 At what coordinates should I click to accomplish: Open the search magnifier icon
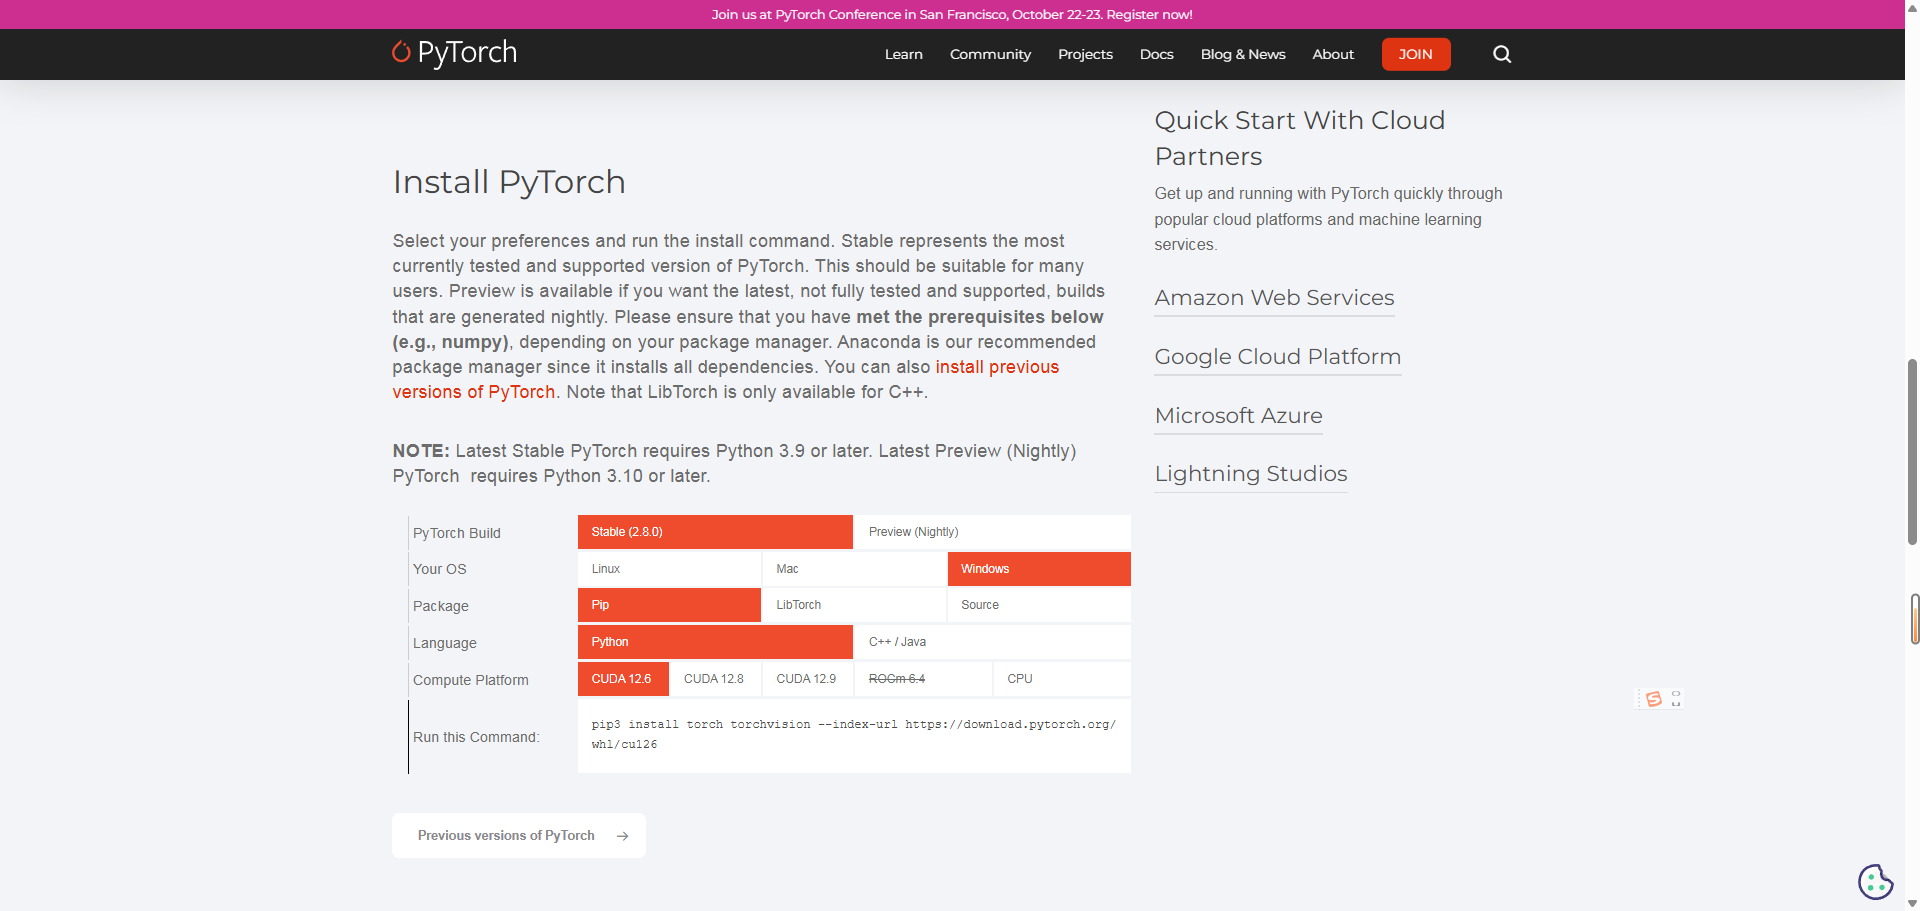pyautogui.click(x=1502, y=54)
